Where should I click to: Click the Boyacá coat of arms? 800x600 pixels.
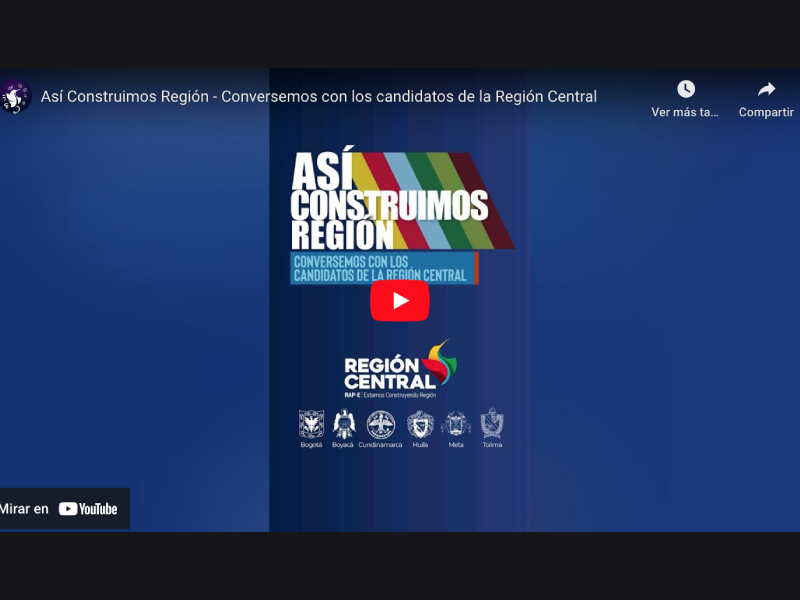[343, 424]
